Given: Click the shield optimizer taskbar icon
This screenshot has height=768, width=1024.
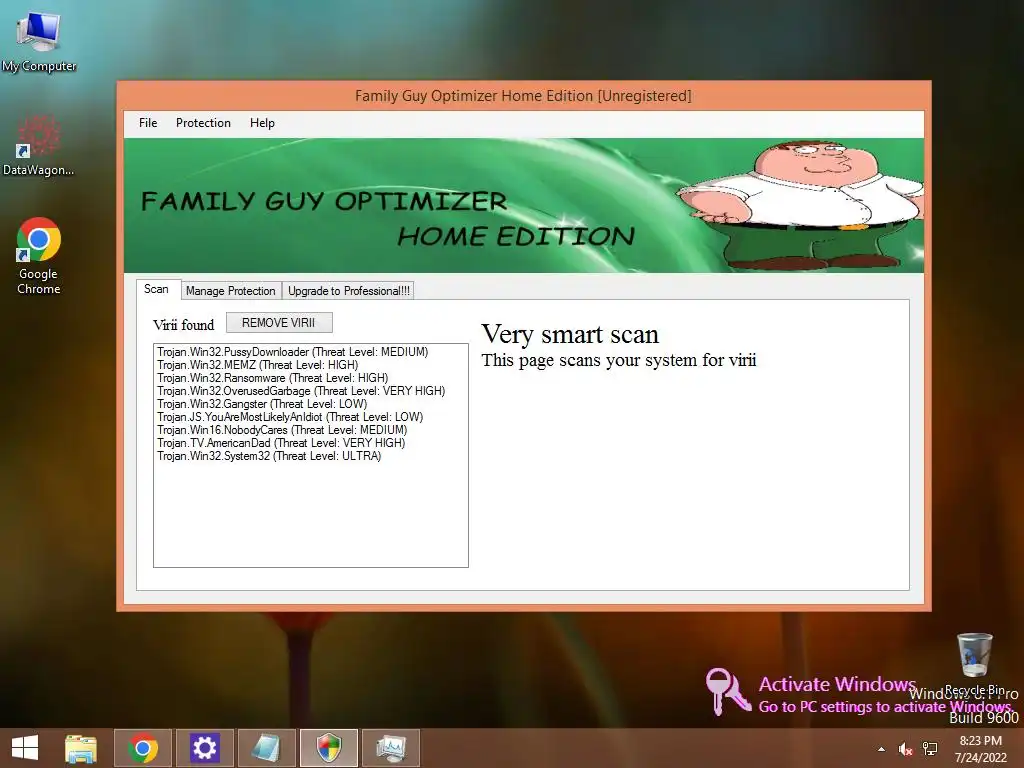Looking at the screenshot, I should pyautogui.click(x=328, y=748).
